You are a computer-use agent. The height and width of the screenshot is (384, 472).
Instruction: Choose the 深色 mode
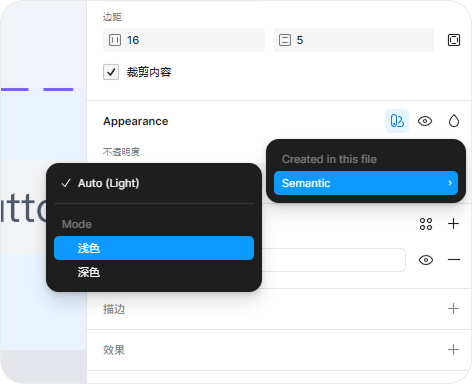pyautogui.click(x=154, y=272)
